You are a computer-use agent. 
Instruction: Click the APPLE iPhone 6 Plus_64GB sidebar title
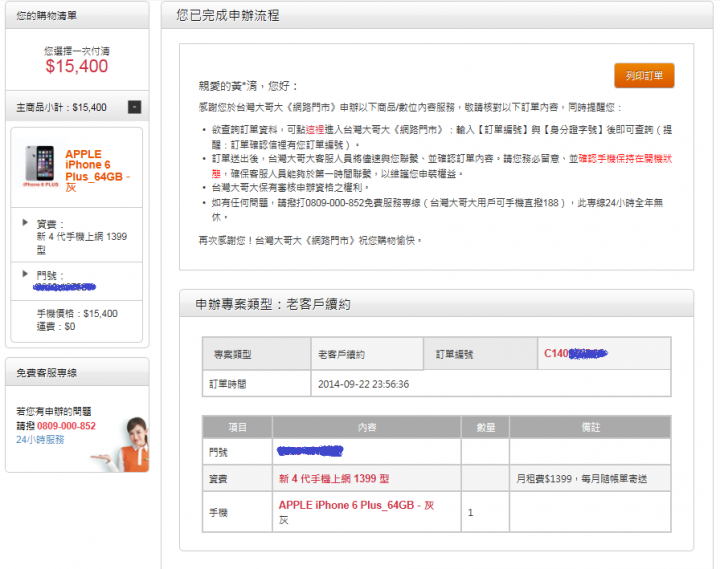(x=97, y=170)
